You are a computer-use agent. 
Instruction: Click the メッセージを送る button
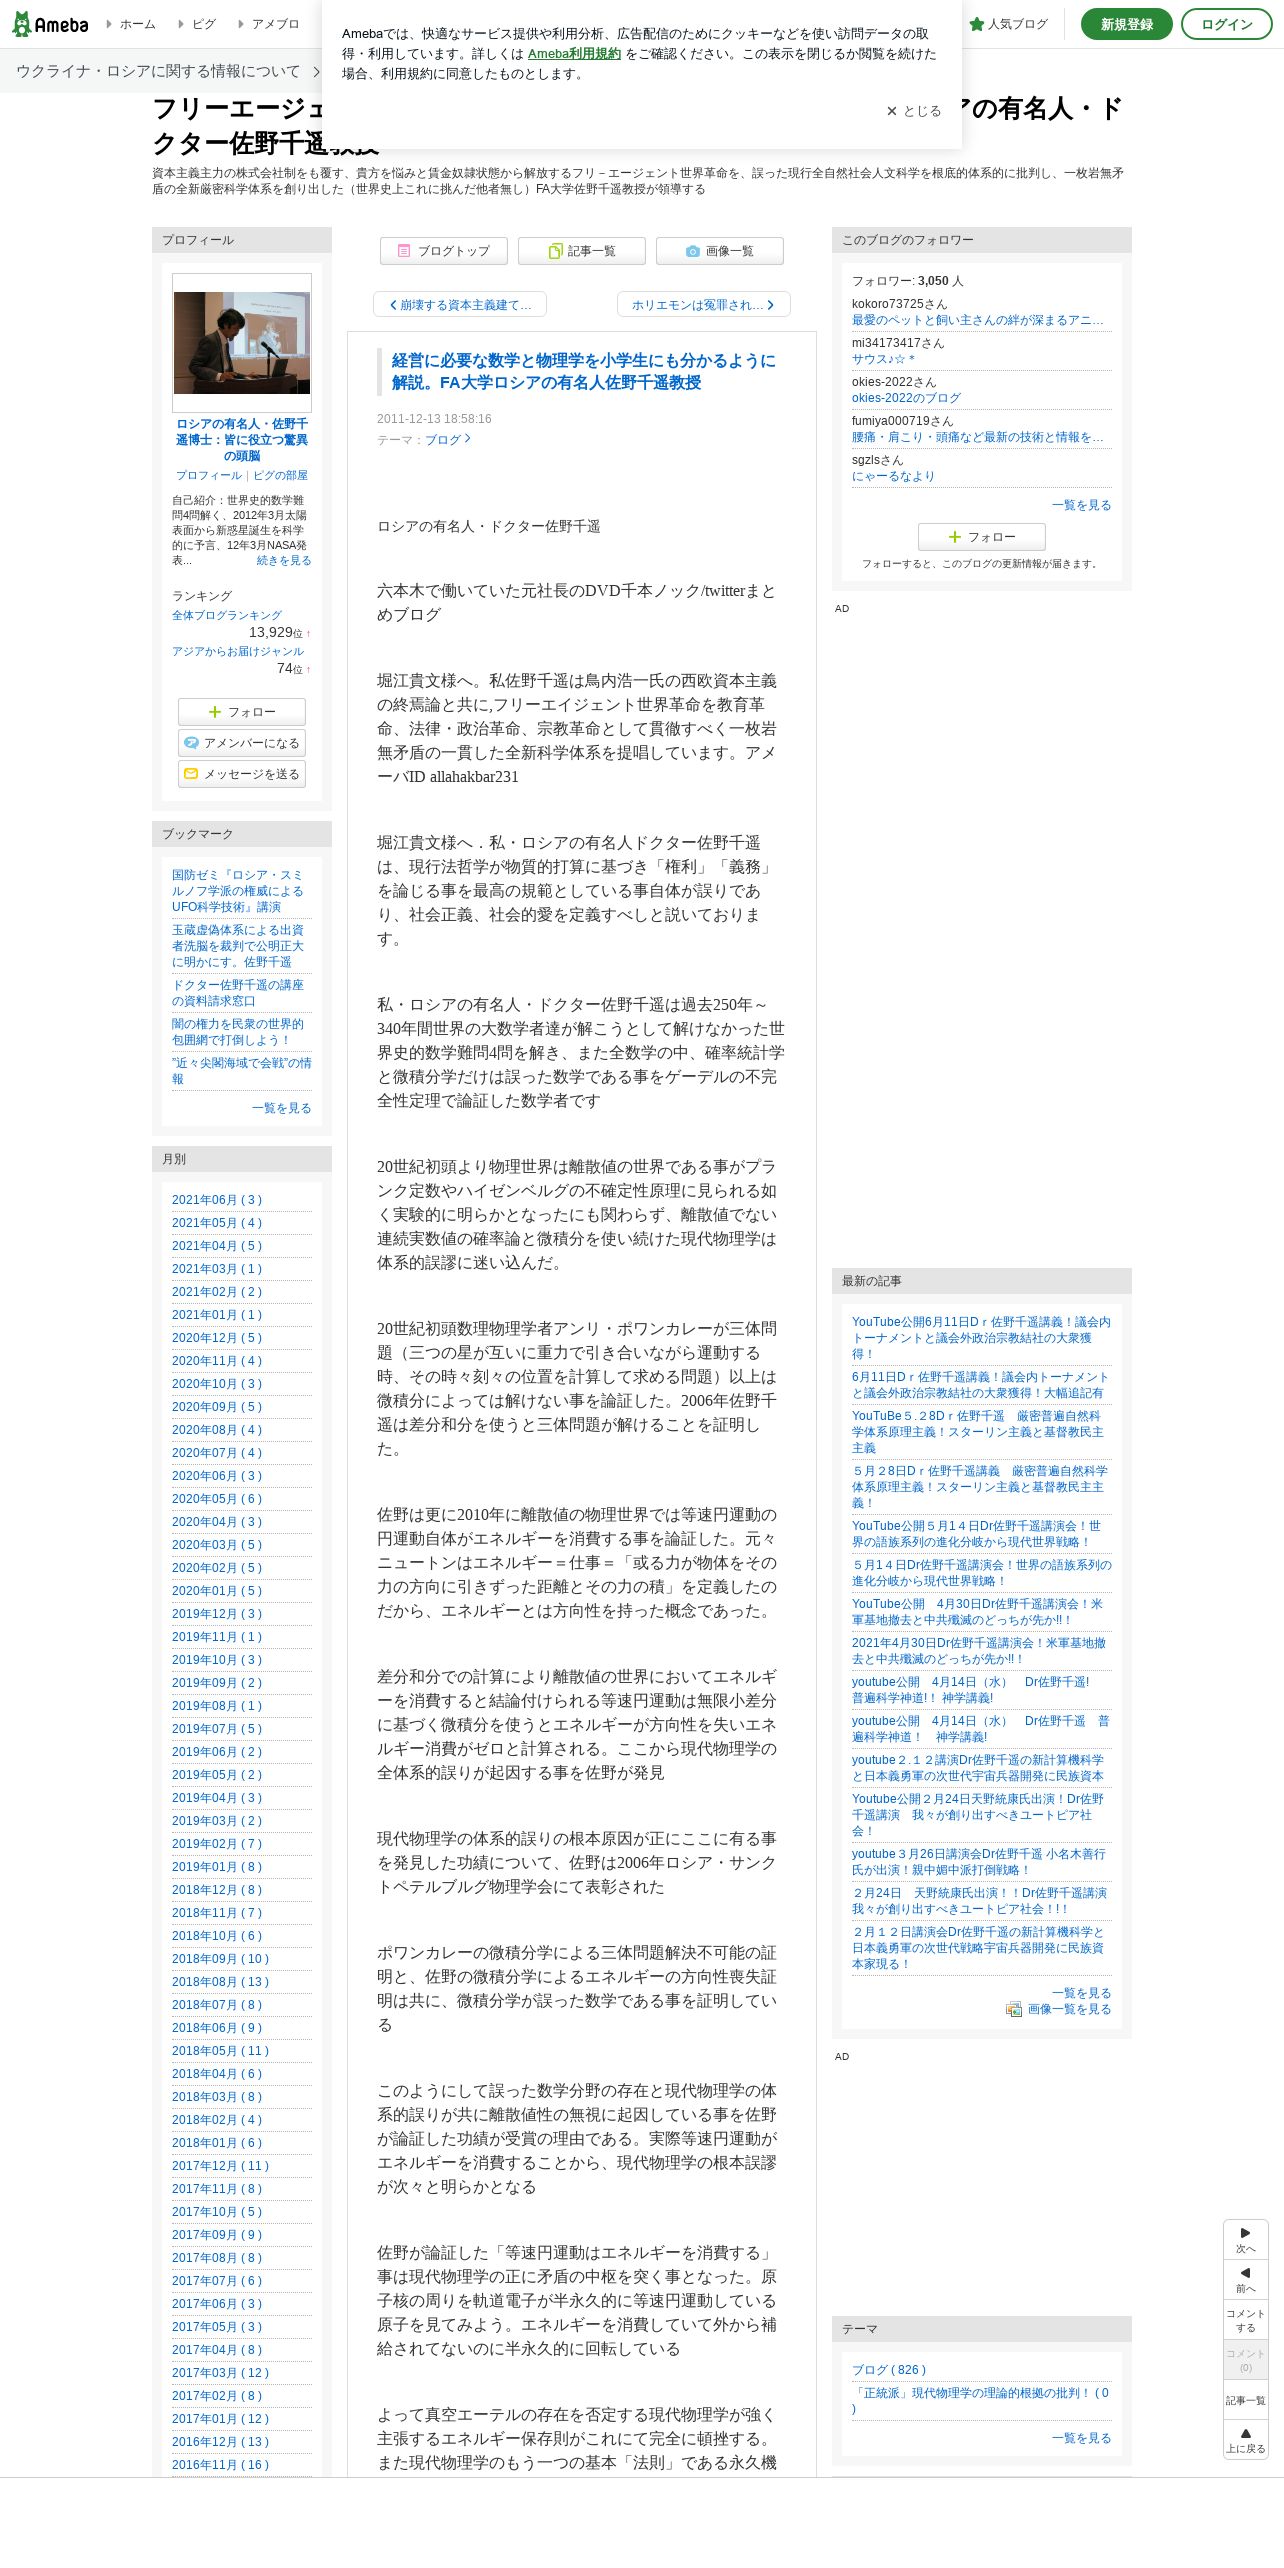(242, 774)
